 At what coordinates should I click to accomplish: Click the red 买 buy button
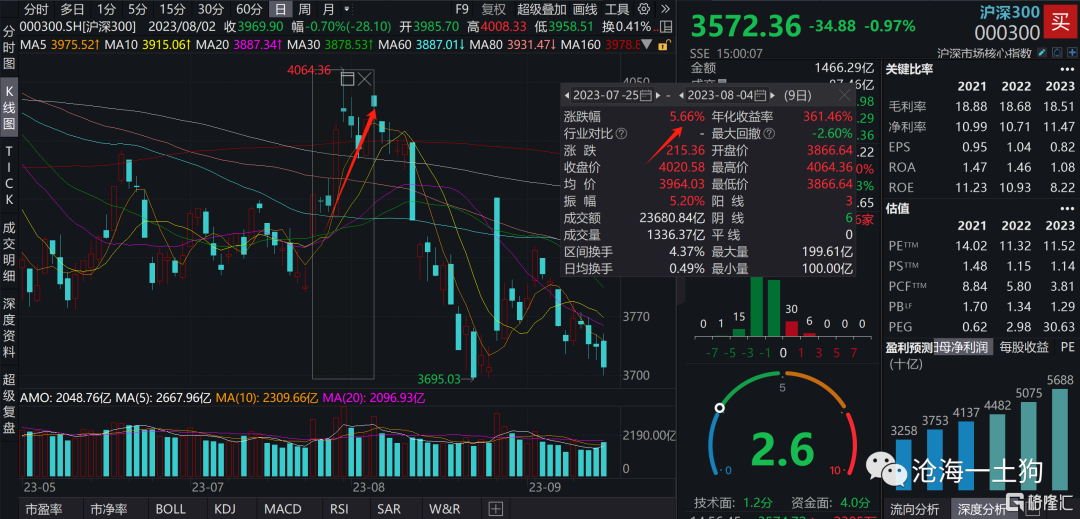point(1059,21)
